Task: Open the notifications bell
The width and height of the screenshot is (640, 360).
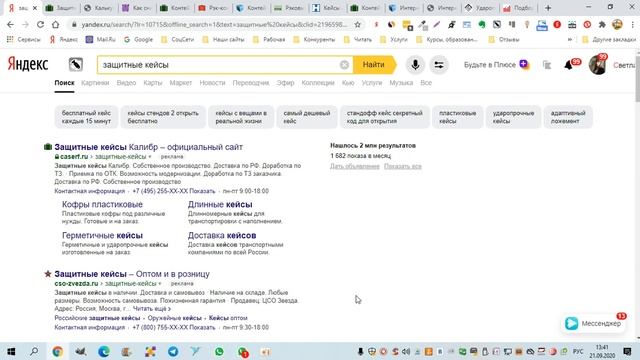Action: coord(568,65)
